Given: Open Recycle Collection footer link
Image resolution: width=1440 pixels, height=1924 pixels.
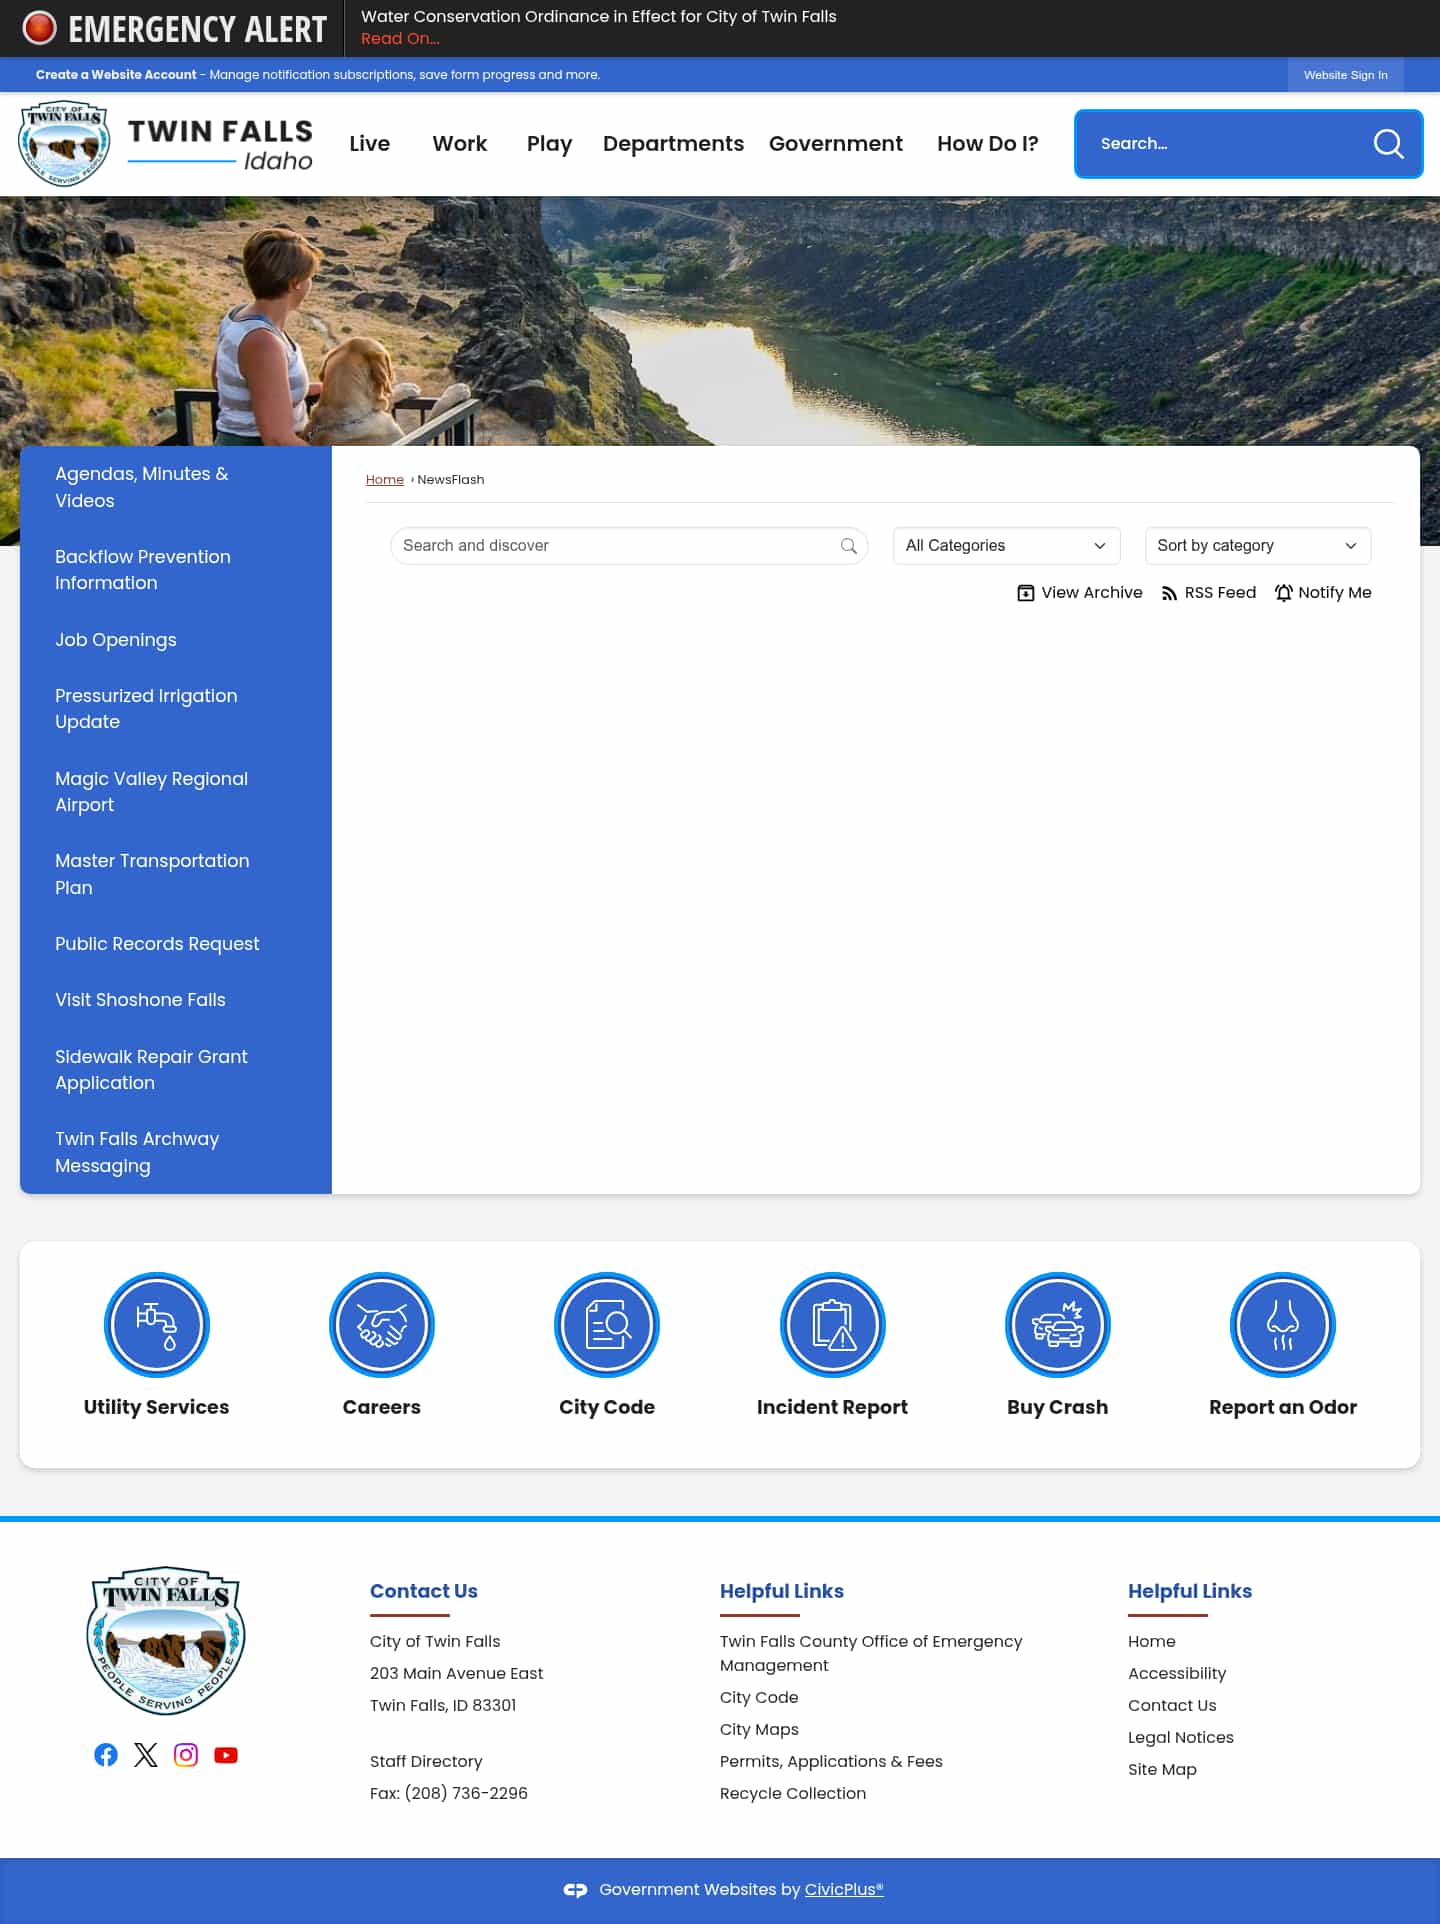Looking at the screenshot, I should pos(793,1793).
